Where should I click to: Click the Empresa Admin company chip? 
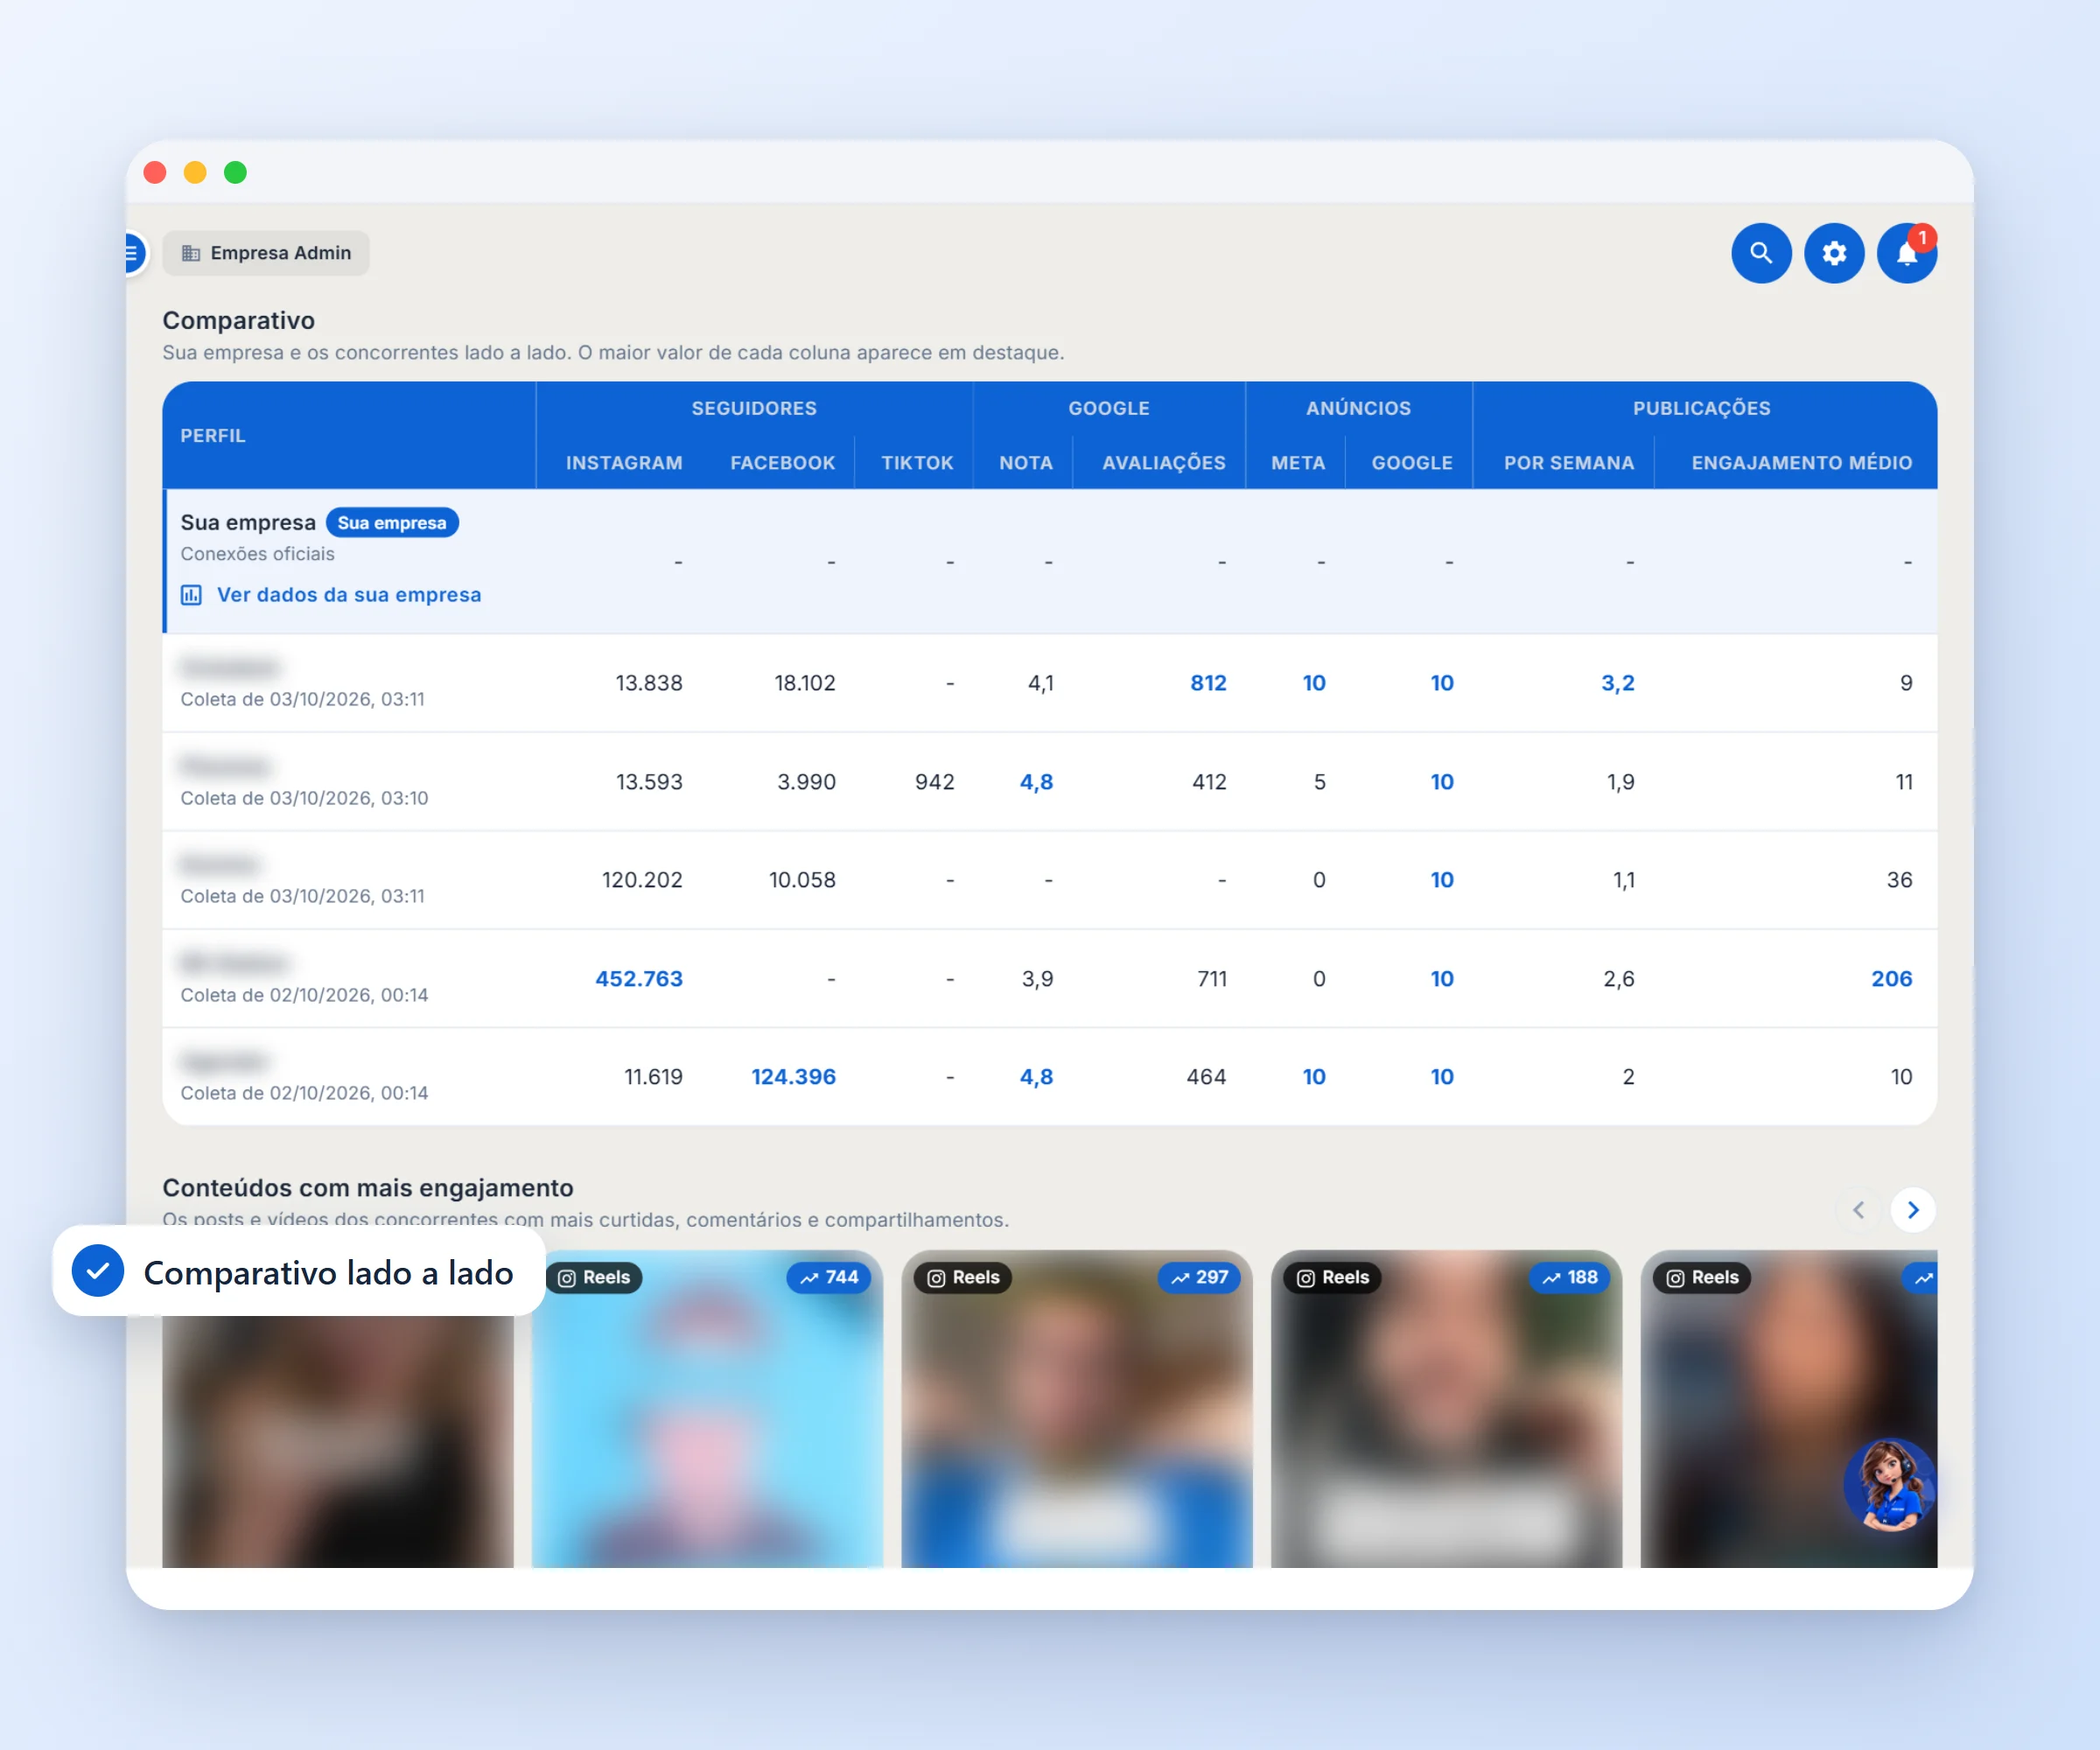[x=266, y=253]
